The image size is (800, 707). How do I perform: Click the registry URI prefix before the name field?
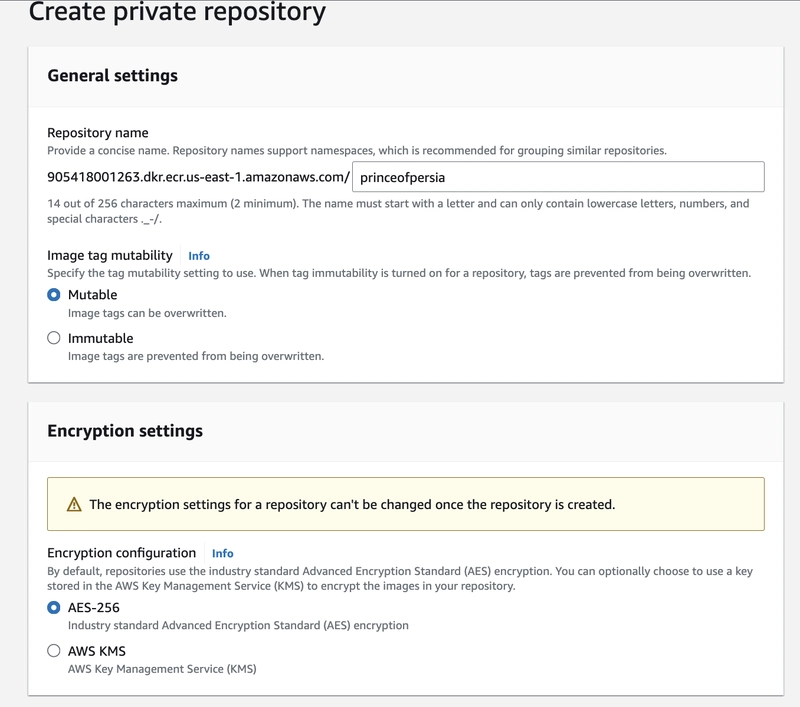(198, 177)
